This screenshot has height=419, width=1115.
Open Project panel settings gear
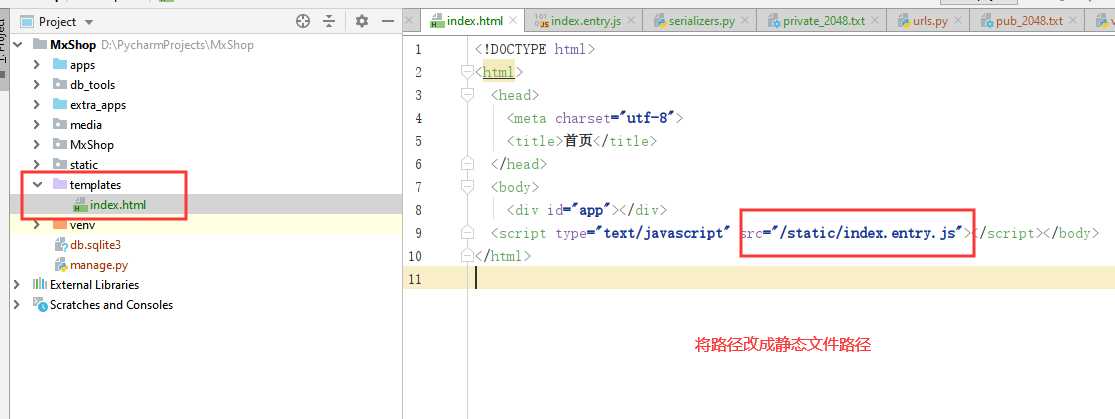point(362,21)
